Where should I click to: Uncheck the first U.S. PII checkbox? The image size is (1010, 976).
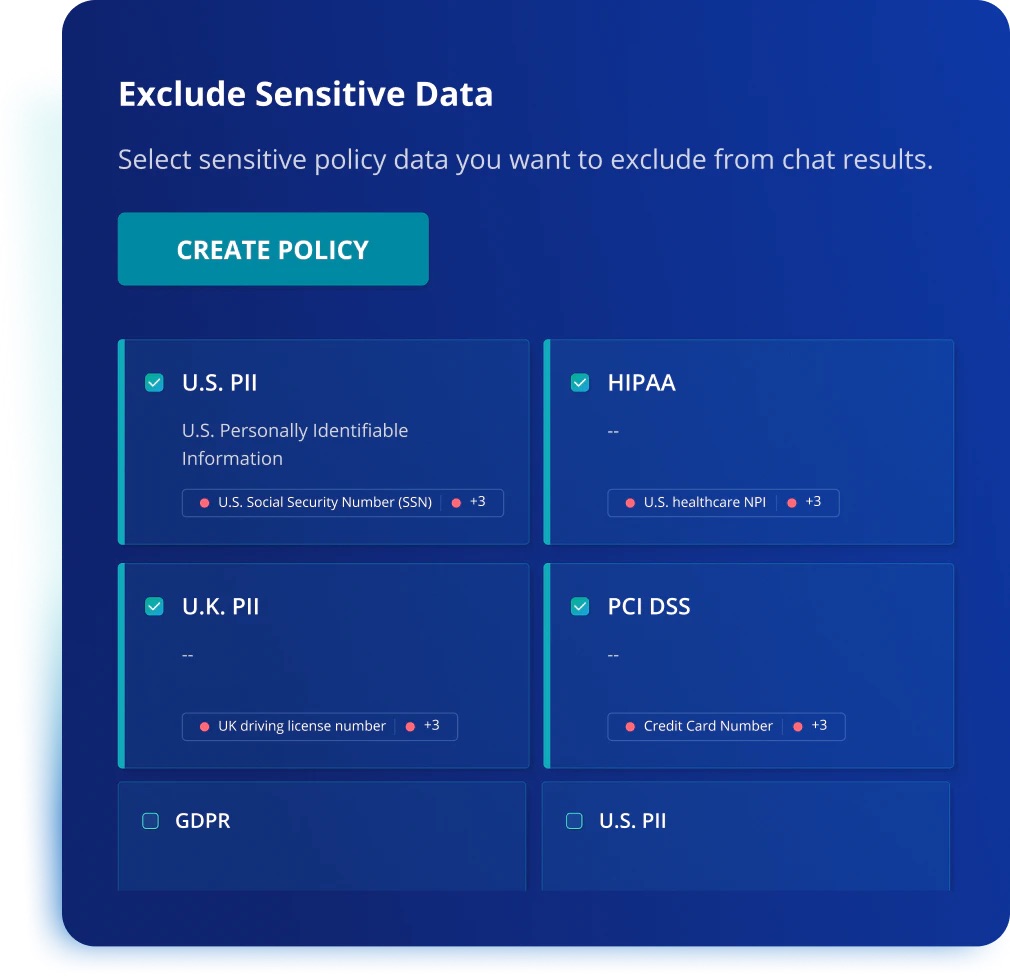coord(154,382)
